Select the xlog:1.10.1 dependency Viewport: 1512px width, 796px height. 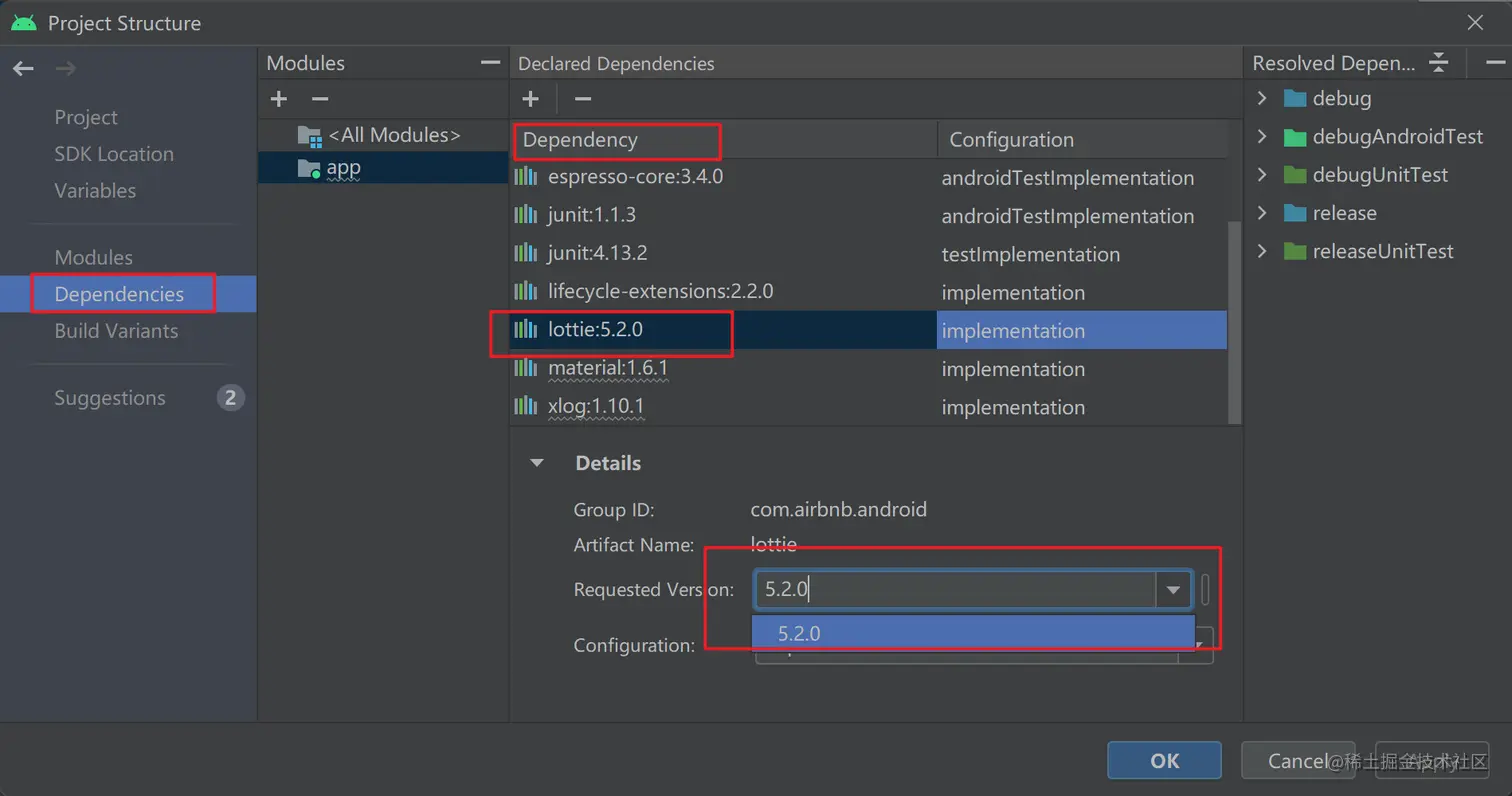(x=596, y=406)
